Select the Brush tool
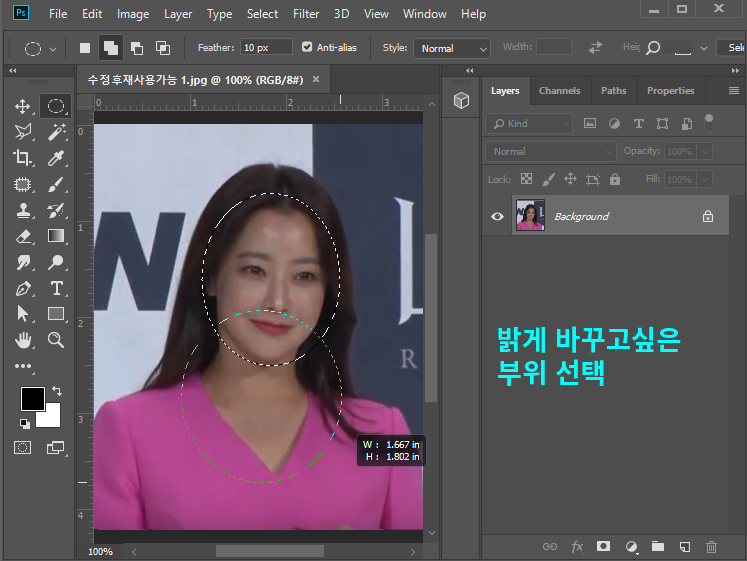The width and height of the screenshot is (747, 561). coord(56,184)
